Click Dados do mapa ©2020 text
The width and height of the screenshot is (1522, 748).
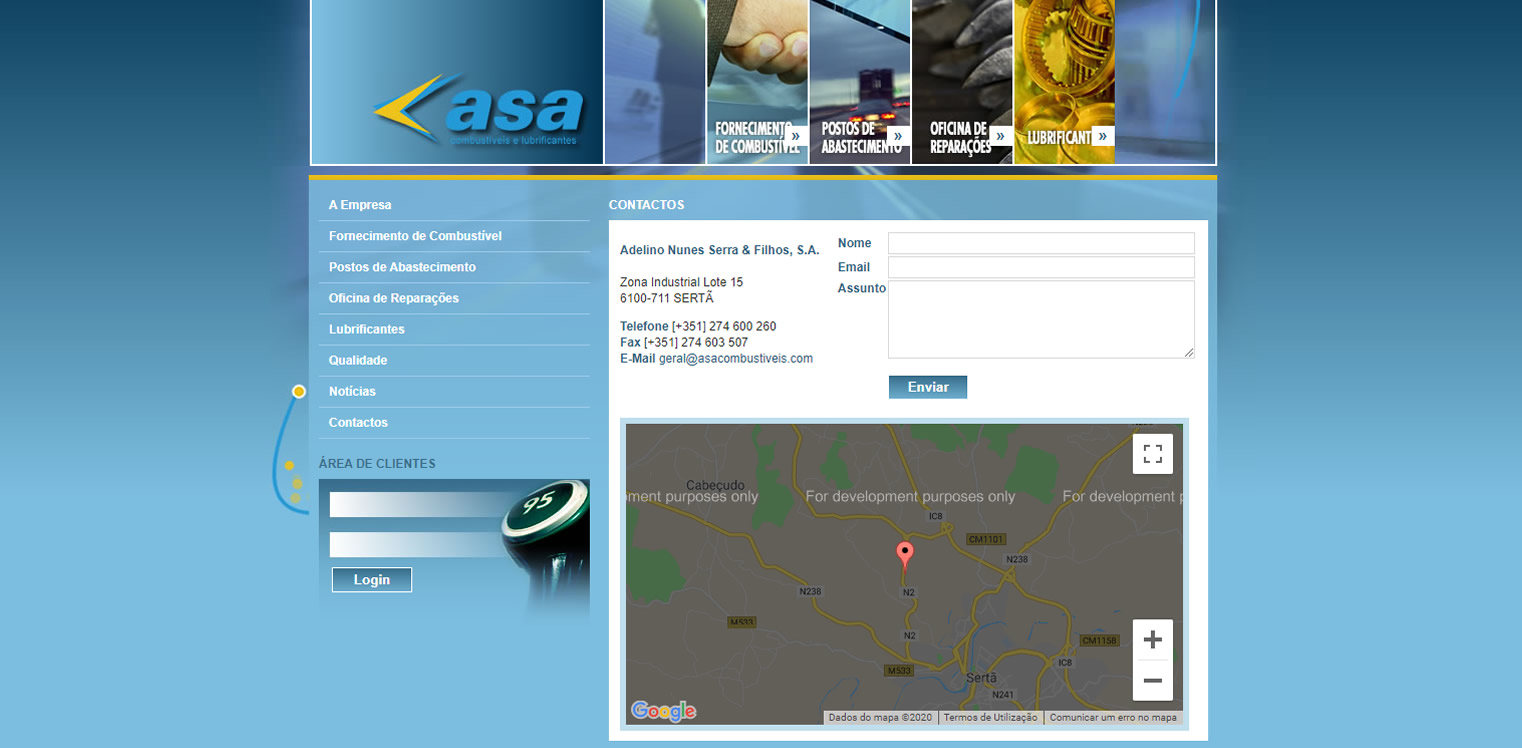click(880, 717)
